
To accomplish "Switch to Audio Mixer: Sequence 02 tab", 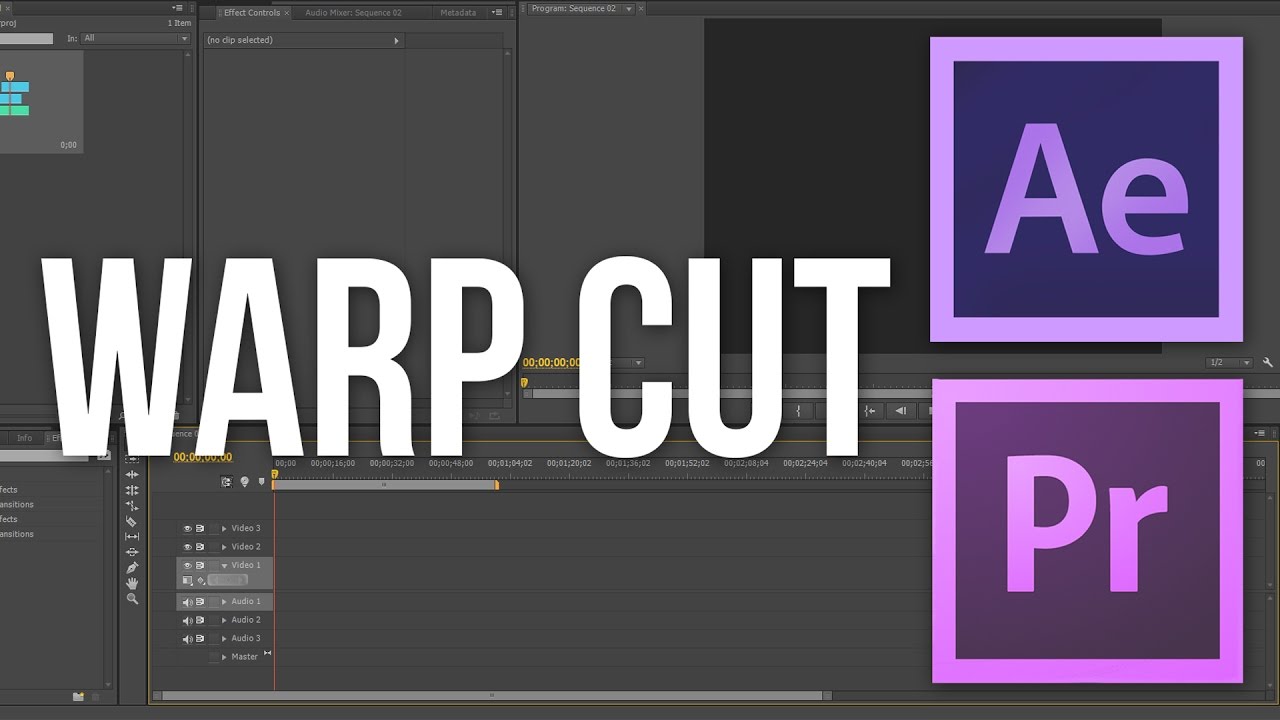I will (x=353, y=13).
